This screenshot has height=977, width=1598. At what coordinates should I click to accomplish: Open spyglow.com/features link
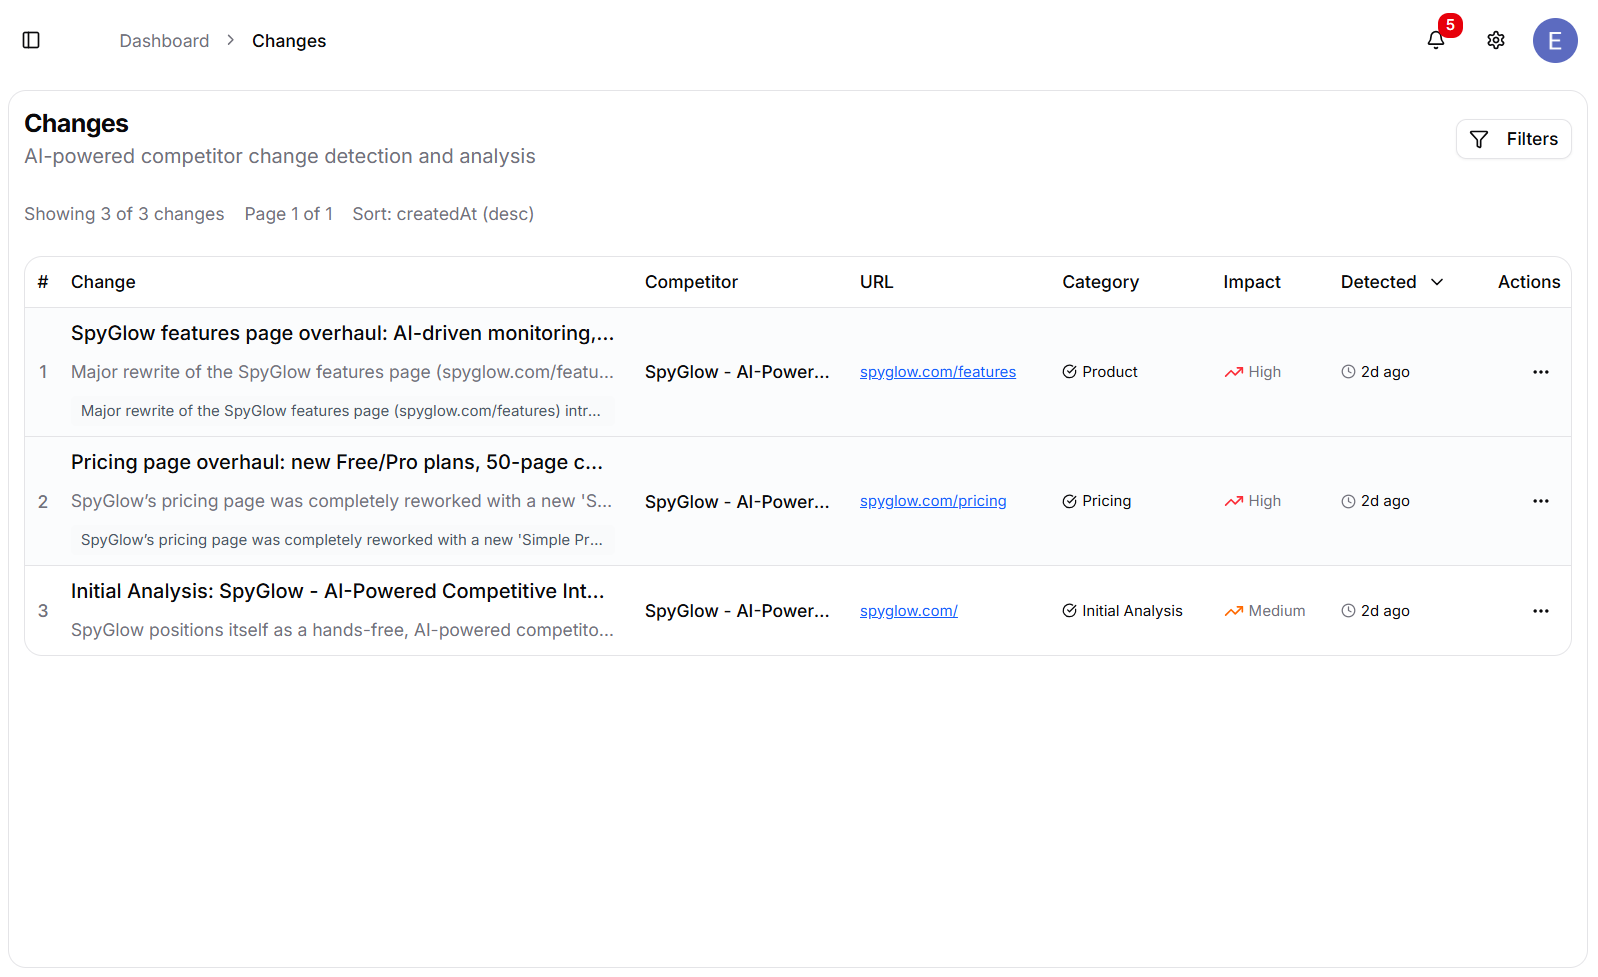coord(938,372)
